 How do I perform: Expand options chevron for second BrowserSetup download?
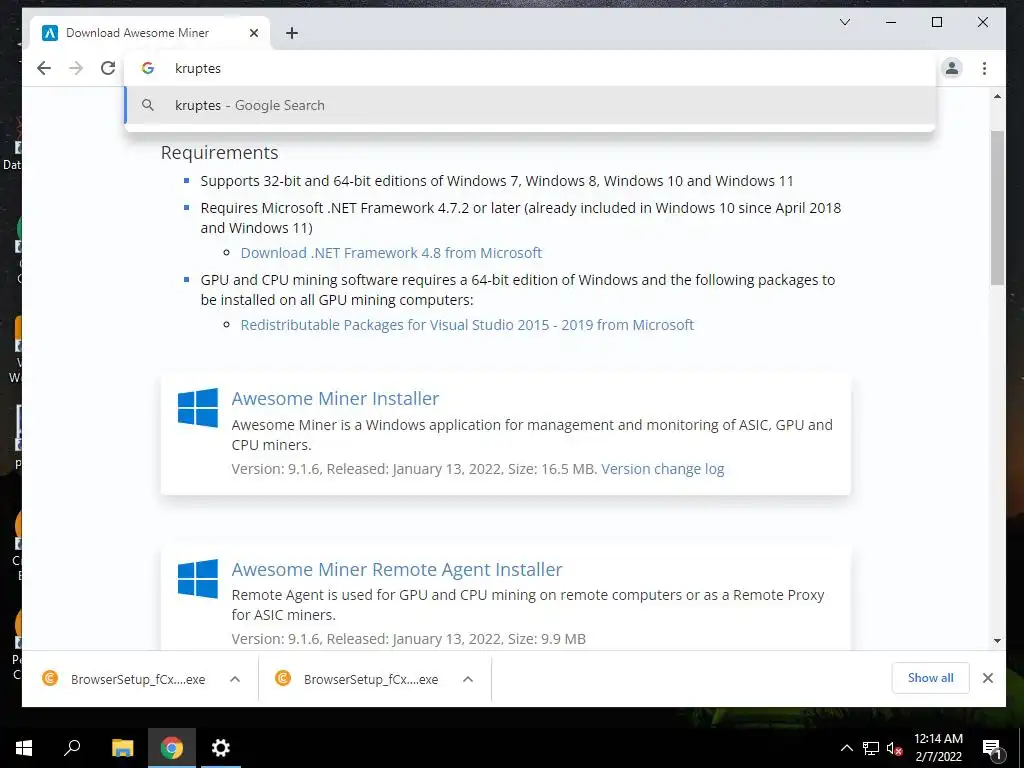[x=468, y=679]
